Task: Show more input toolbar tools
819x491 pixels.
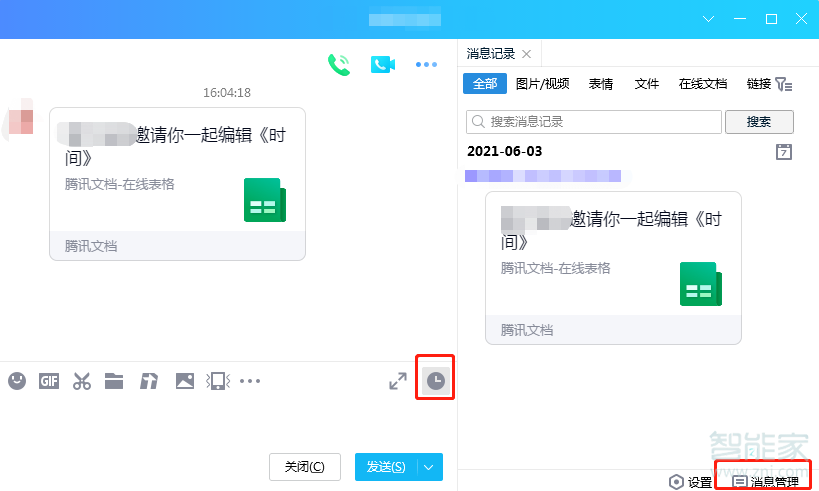Action: (250, 381)
